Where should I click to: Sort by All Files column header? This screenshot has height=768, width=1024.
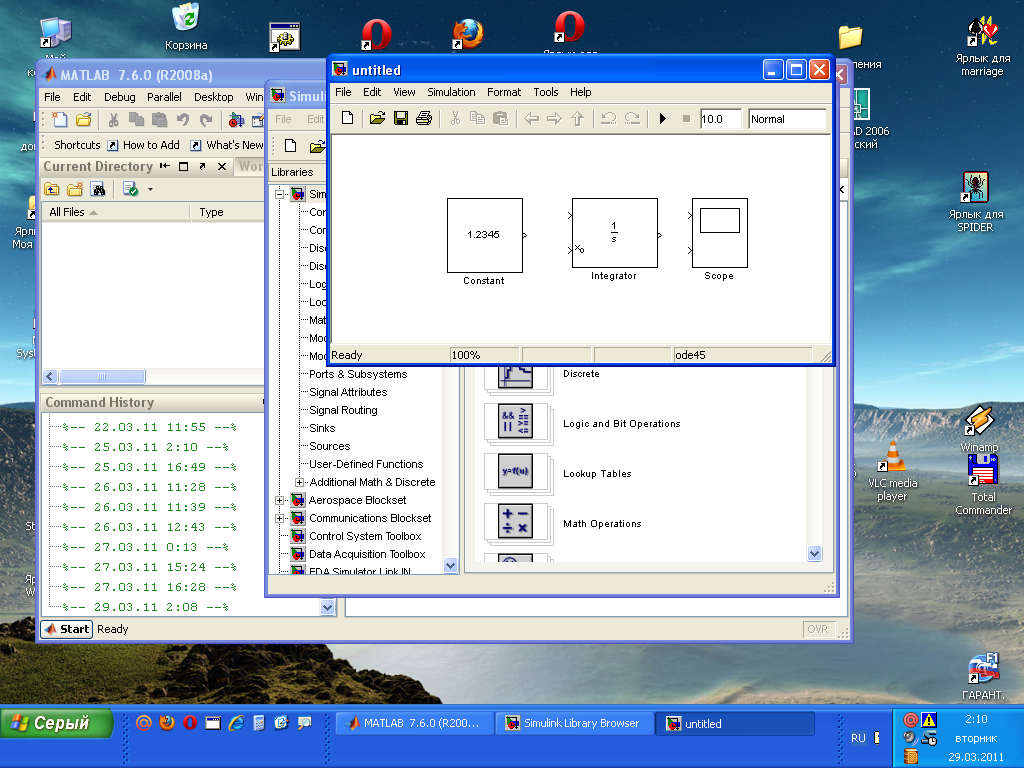click(116, 212)
